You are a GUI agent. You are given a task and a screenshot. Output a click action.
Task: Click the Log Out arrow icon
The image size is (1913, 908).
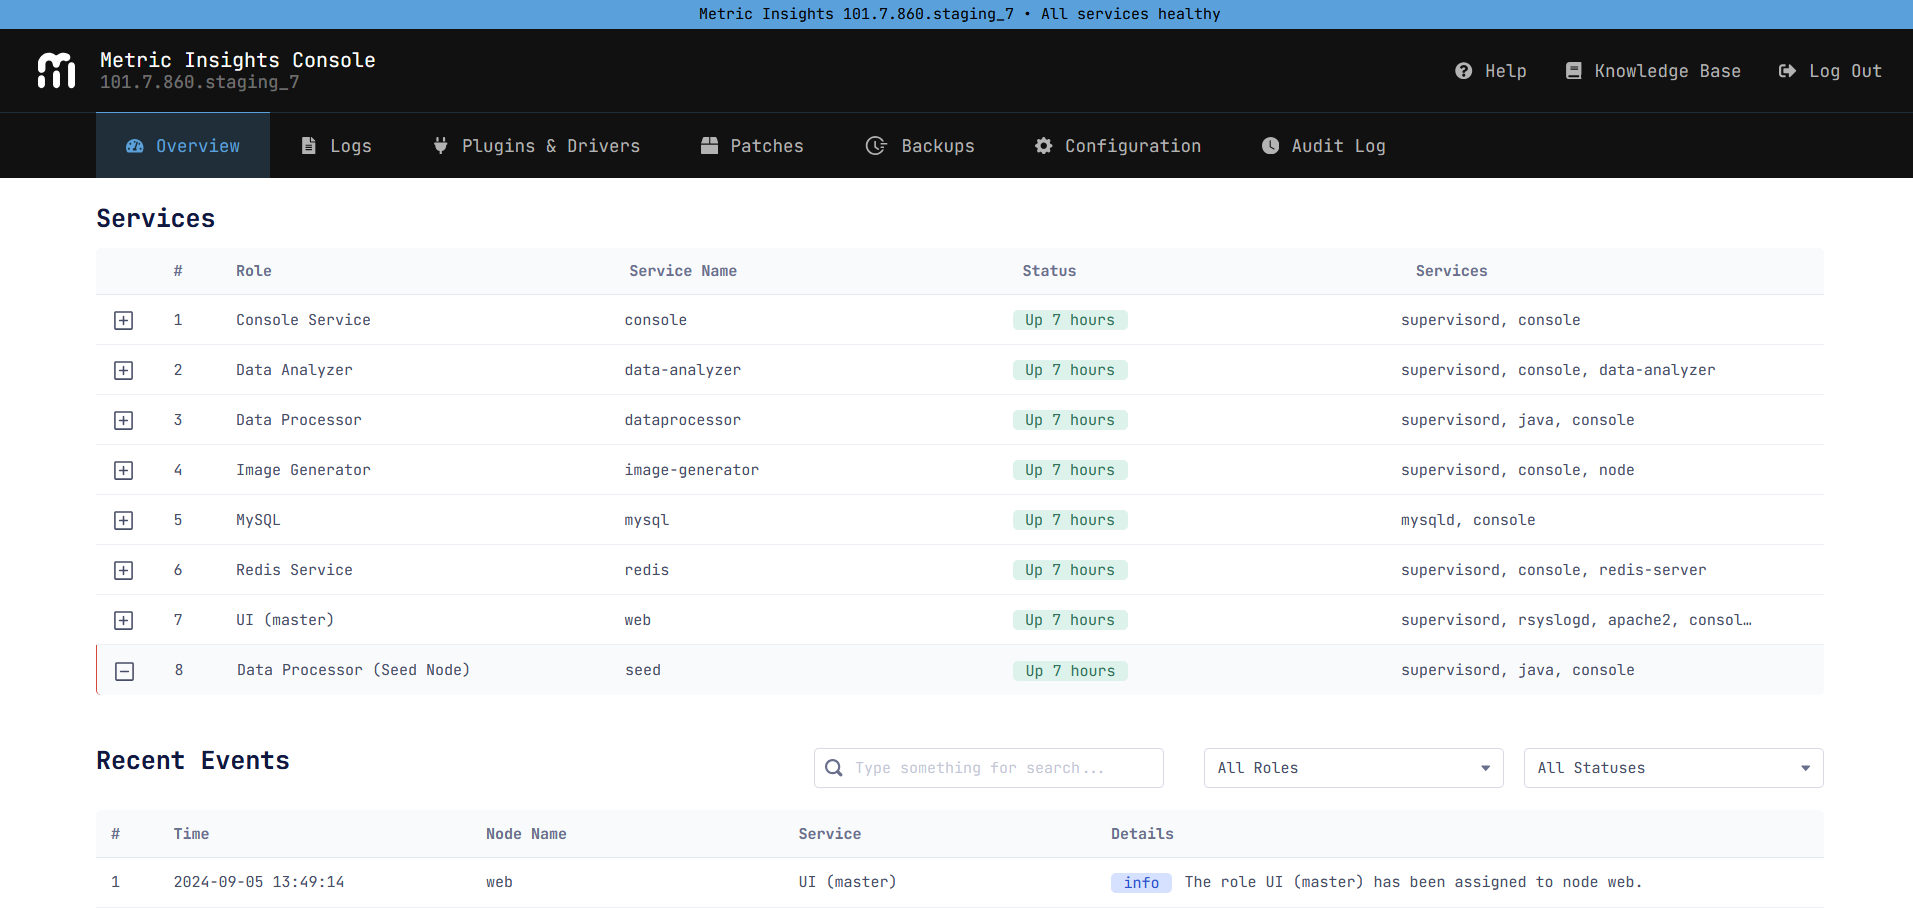click(1787, 71)
